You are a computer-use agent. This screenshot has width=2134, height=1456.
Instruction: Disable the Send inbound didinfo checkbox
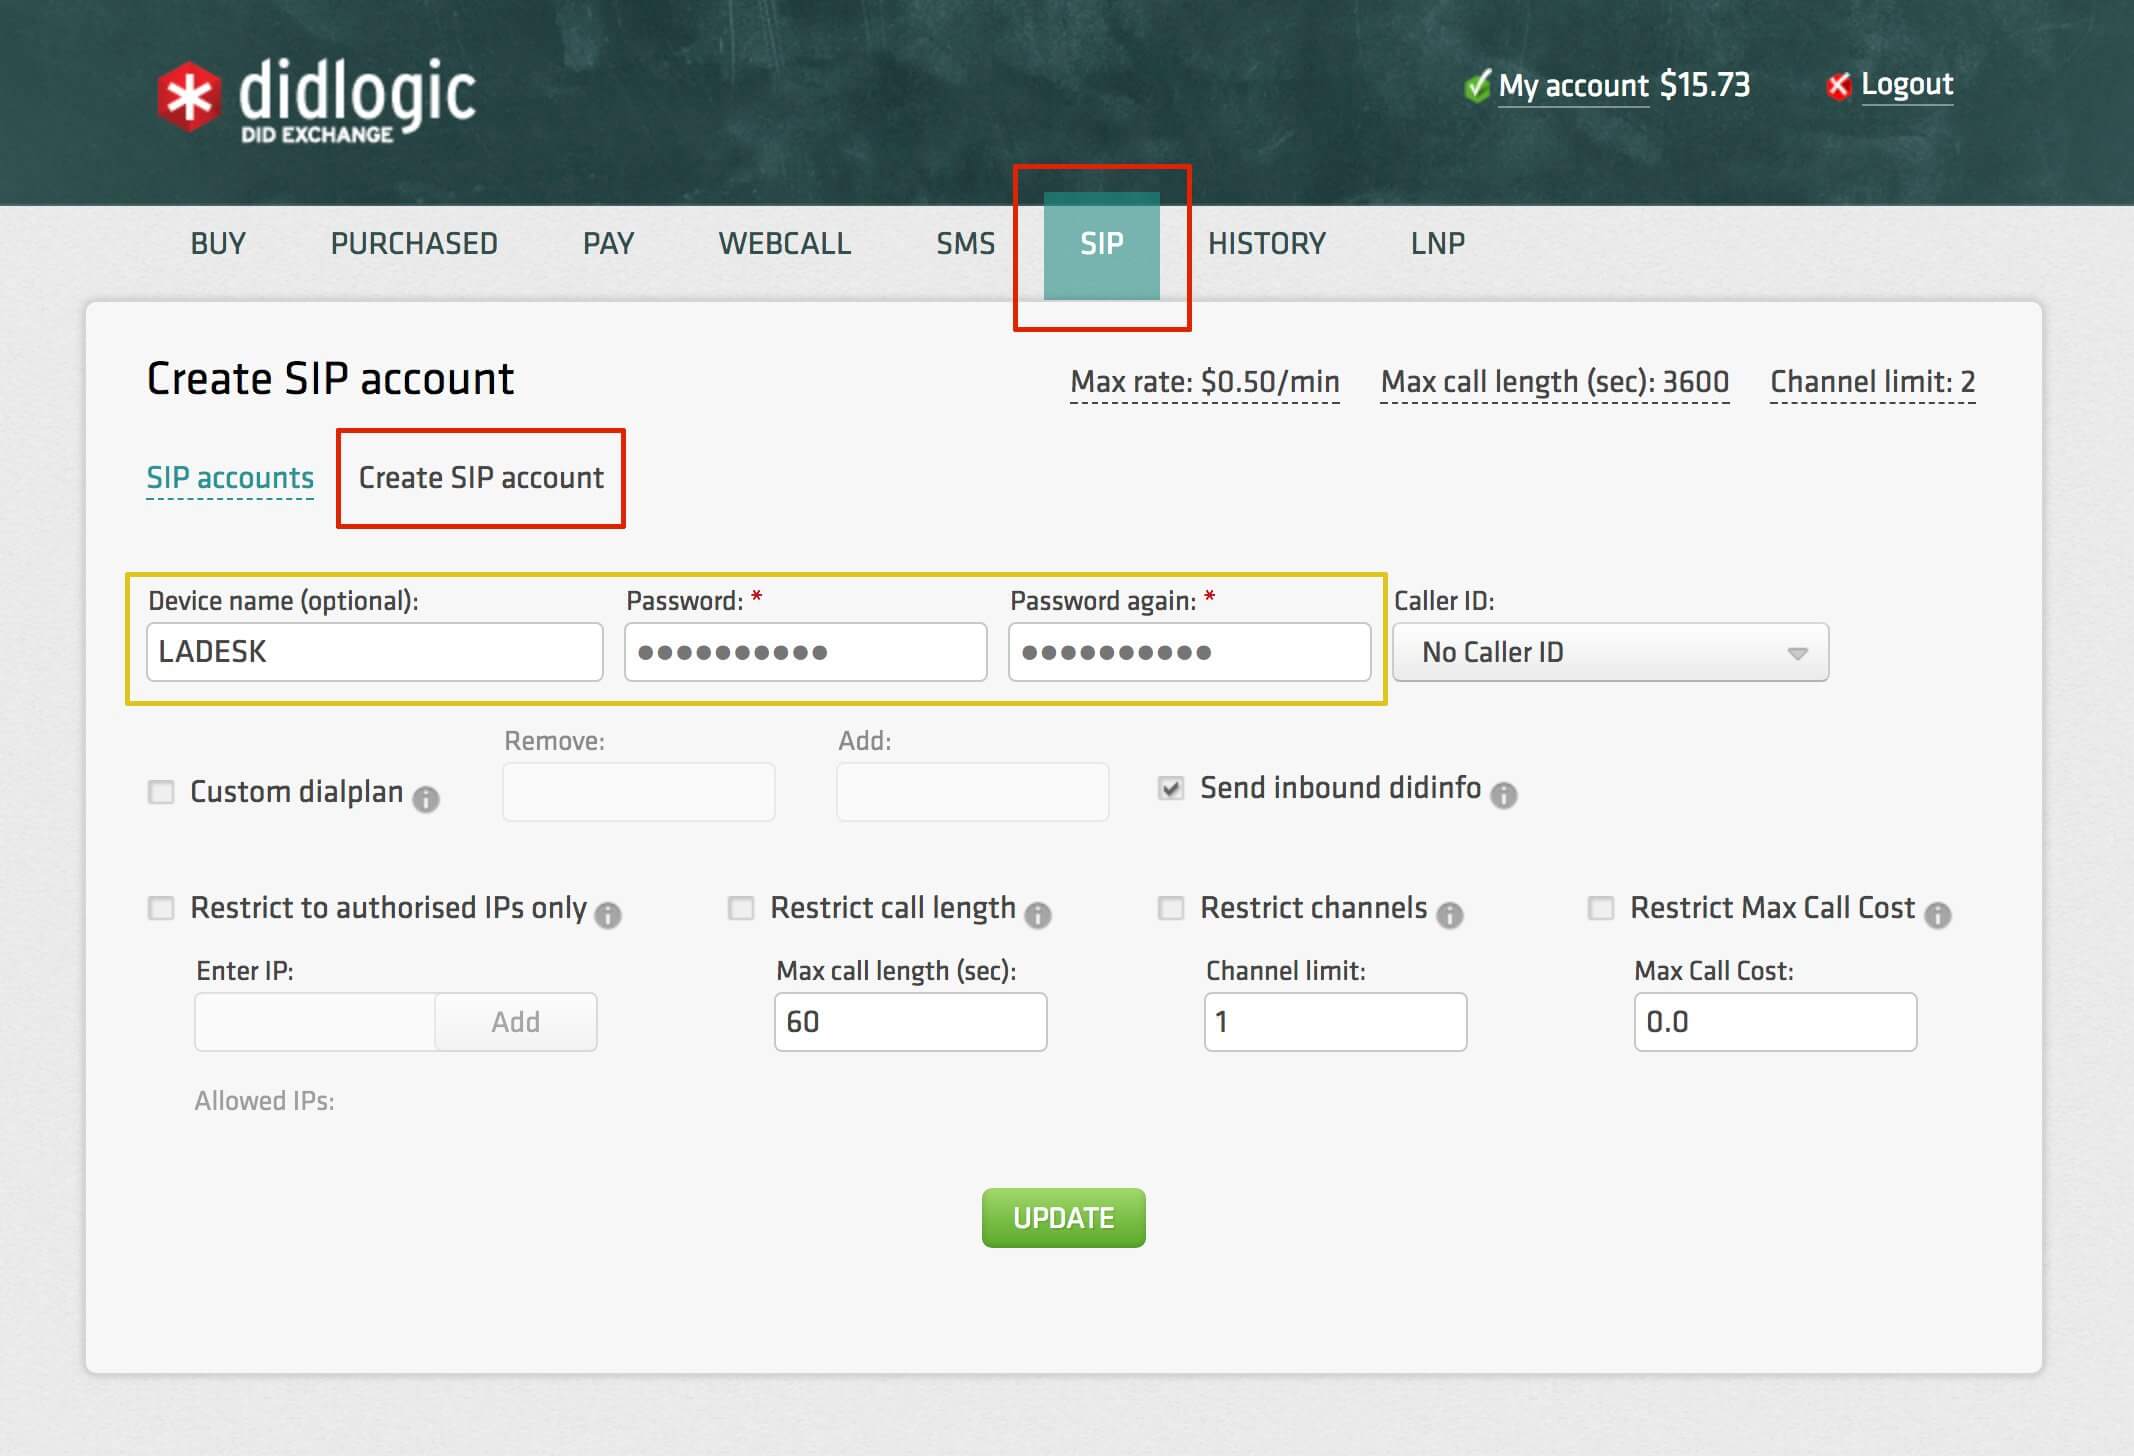[1169, 788]
